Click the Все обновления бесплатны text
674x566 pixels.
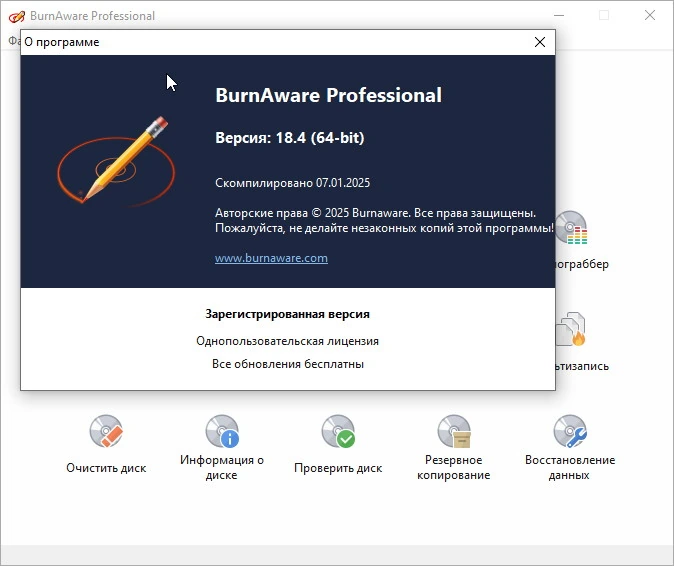tap(288, 364)
